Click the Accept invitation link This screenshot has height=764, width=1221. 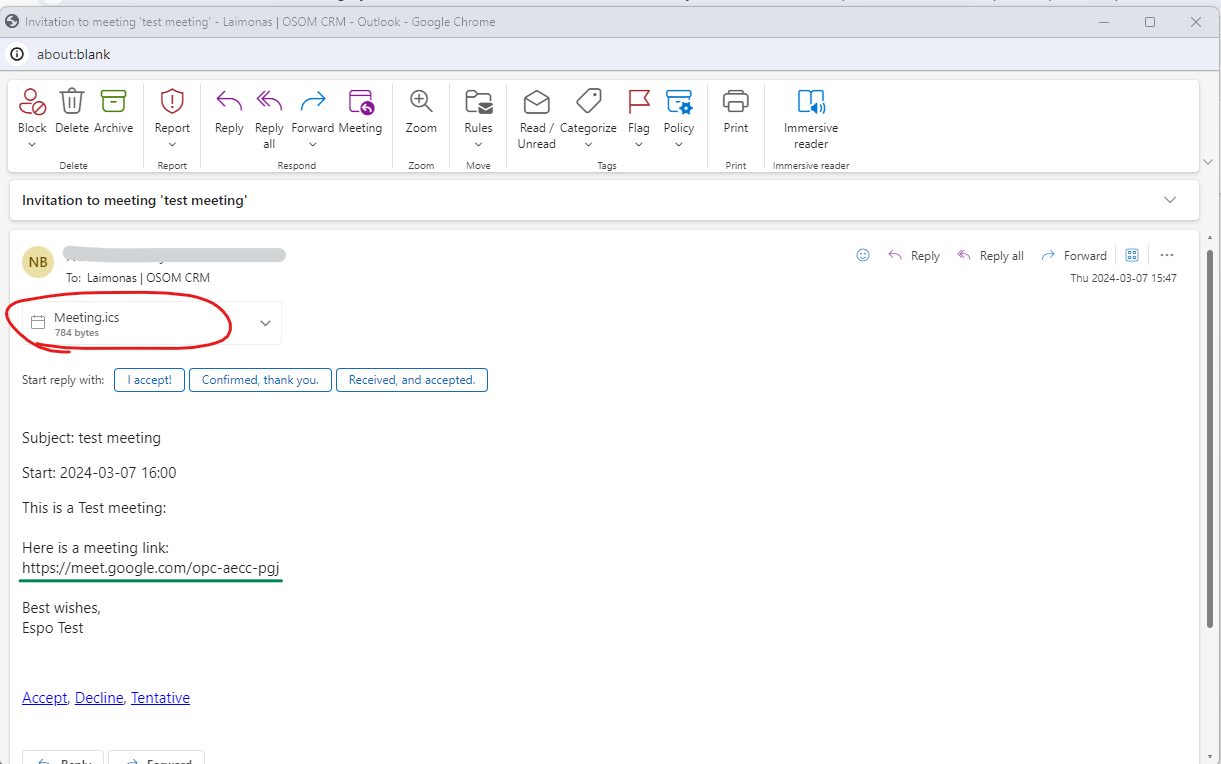(45, 698)
